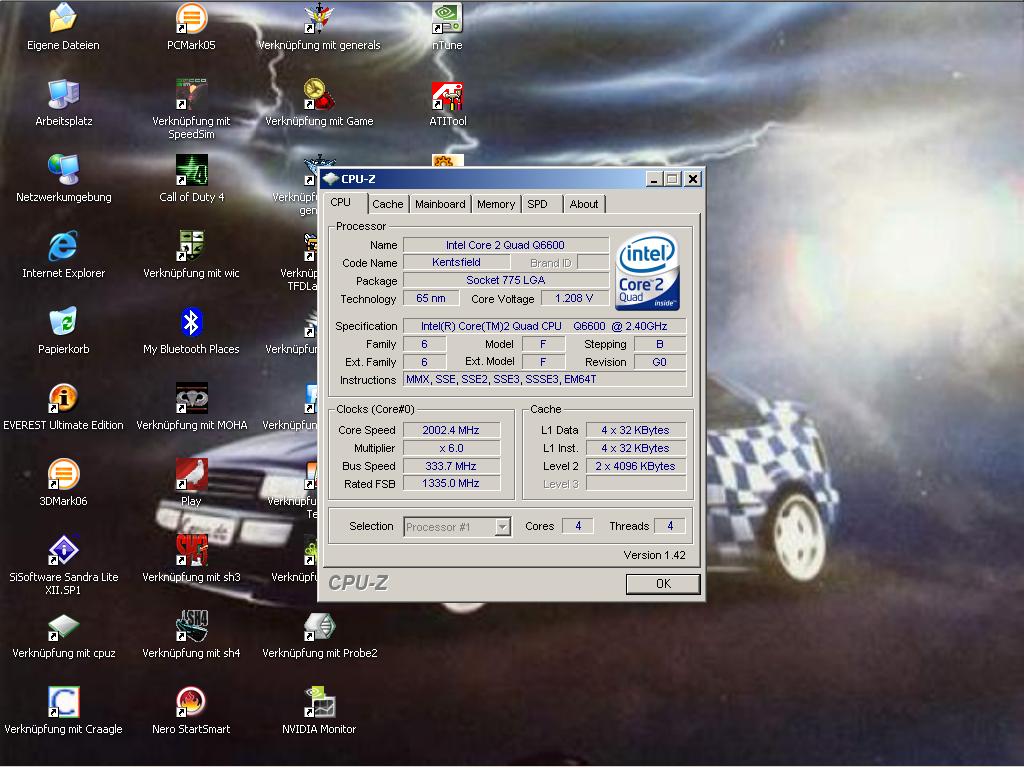The image size is (1024, 768).
Task: Click the x 6.0 multiplier value
Action: click(x=451, y=448)
